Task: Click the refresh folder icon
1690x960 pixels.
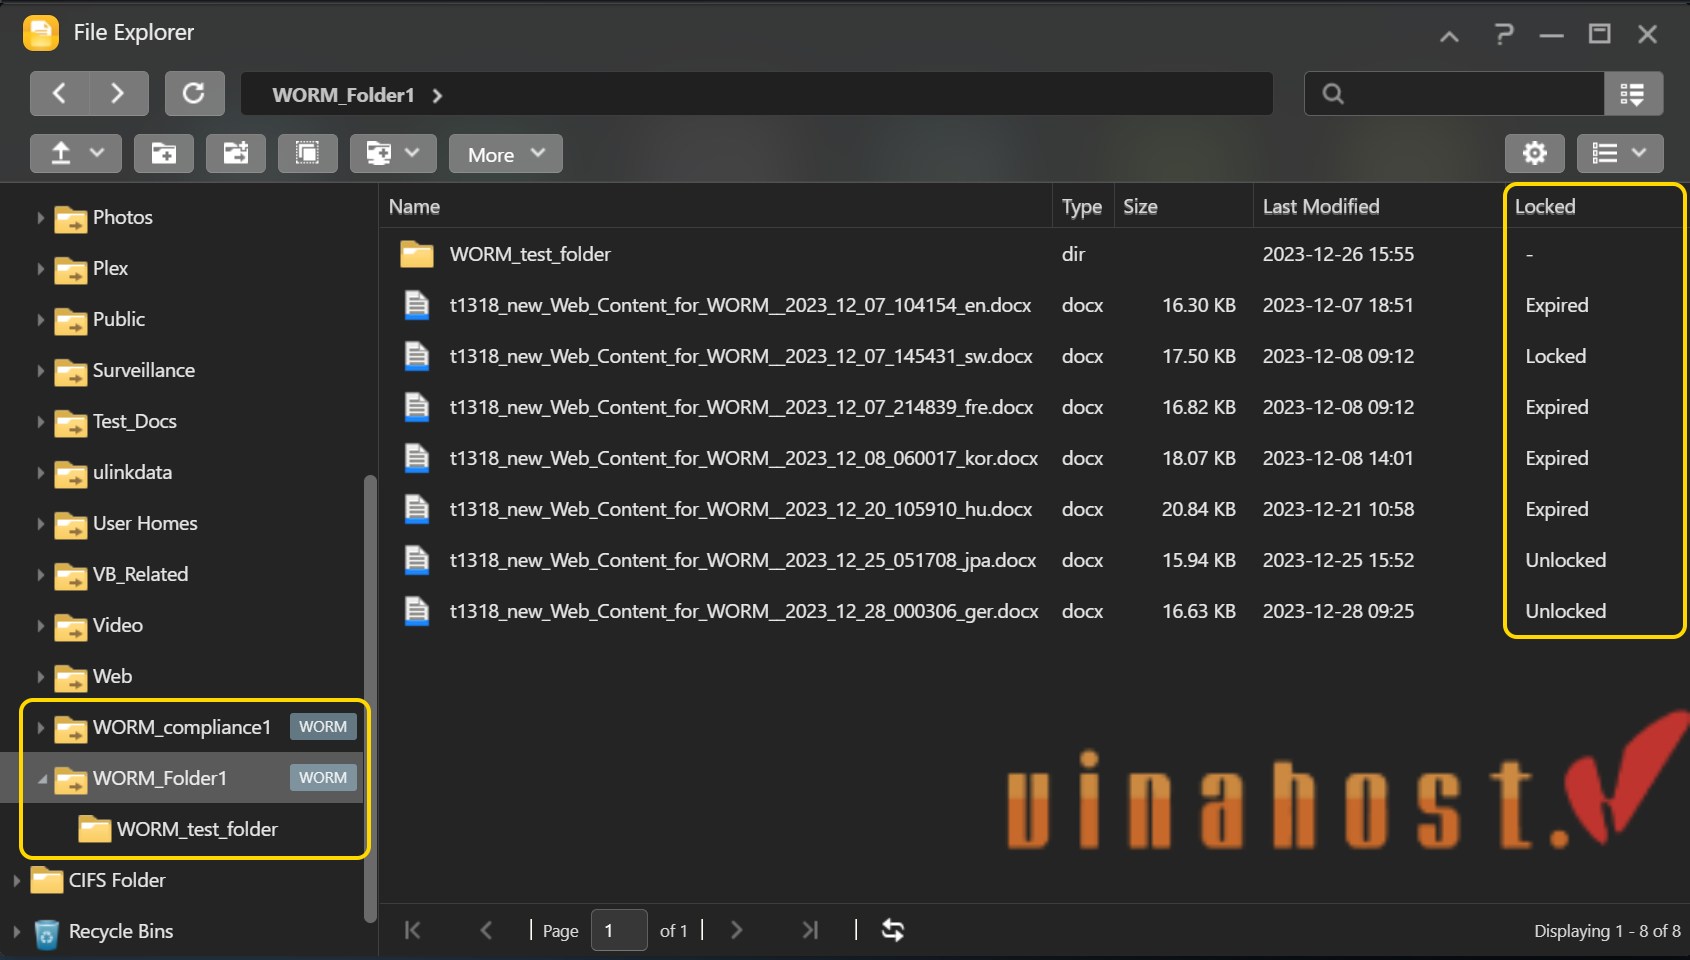Action: click(x=194, y=94)
